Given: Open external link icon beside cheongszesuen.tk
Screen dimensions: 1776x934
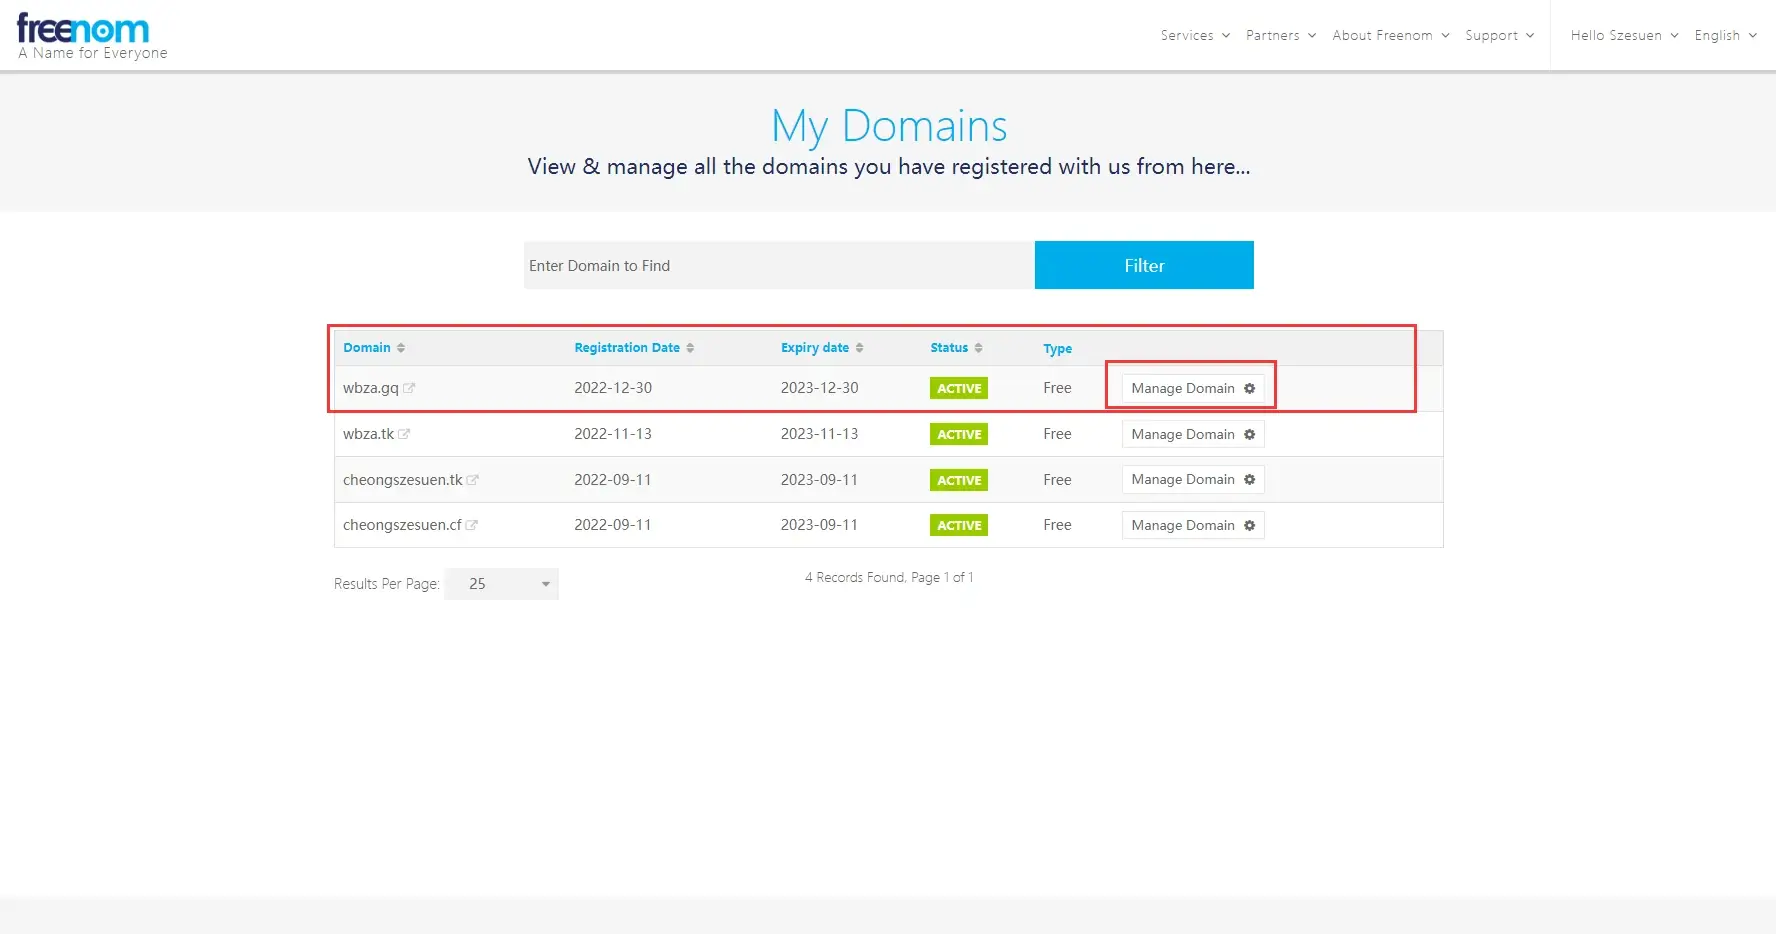Looking at the screenshot, I should [473, 480].
